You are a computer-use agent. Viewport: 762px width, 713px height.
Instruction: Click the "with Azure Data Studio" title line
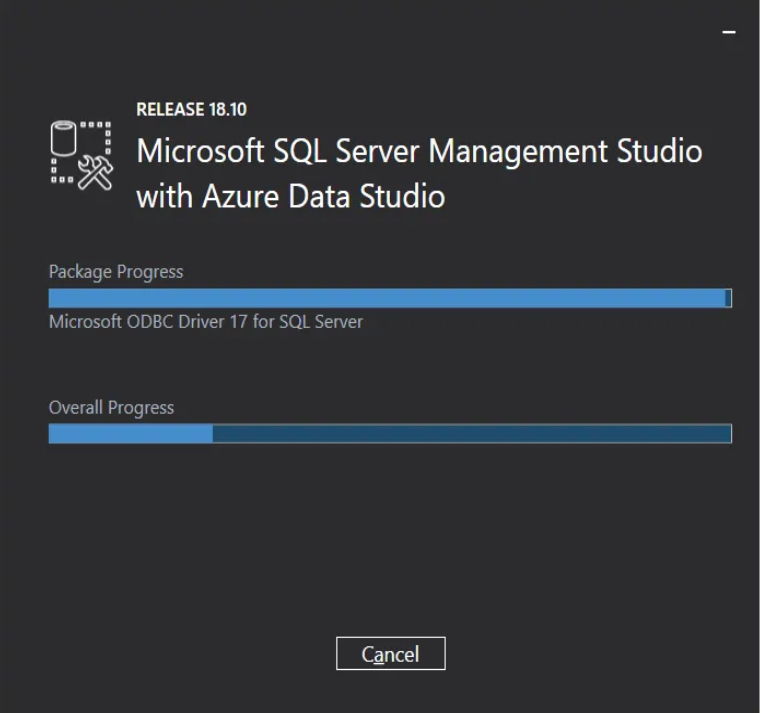290,196
